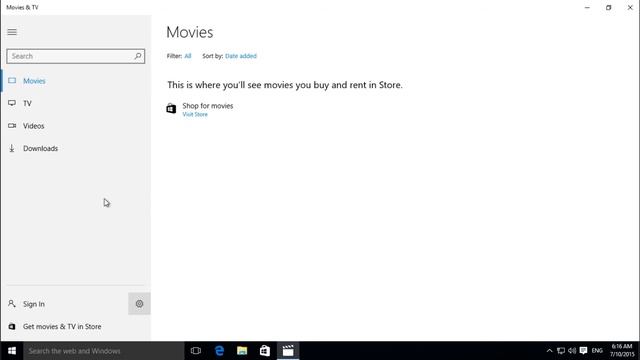Close the Movies & TV window

[x=630, y=7]
